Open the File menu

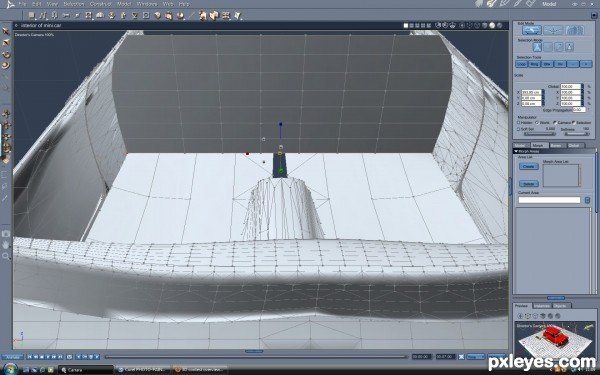pos(23,4)
